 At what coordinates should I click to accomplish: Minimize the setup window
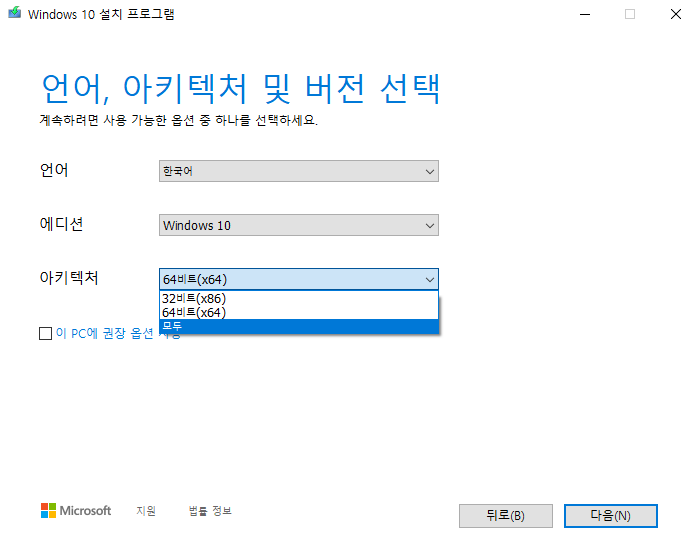coord(585,14)
